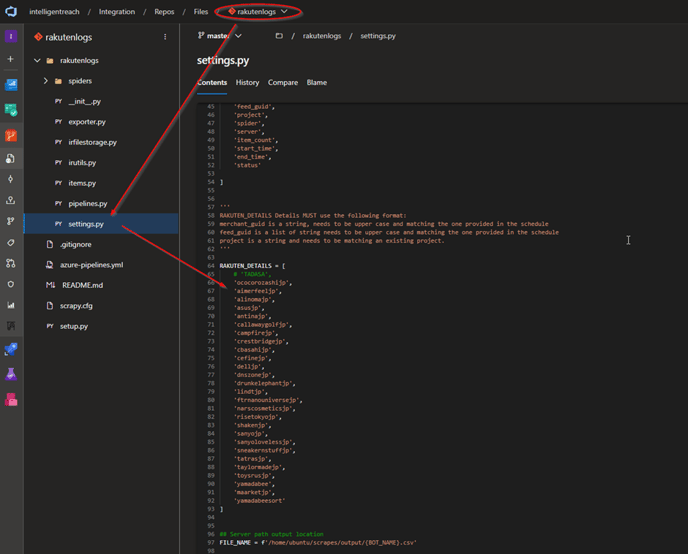Open the master branch dropdown
The image size is (688, 554).
pyautogui.click(x=220, y=36)
